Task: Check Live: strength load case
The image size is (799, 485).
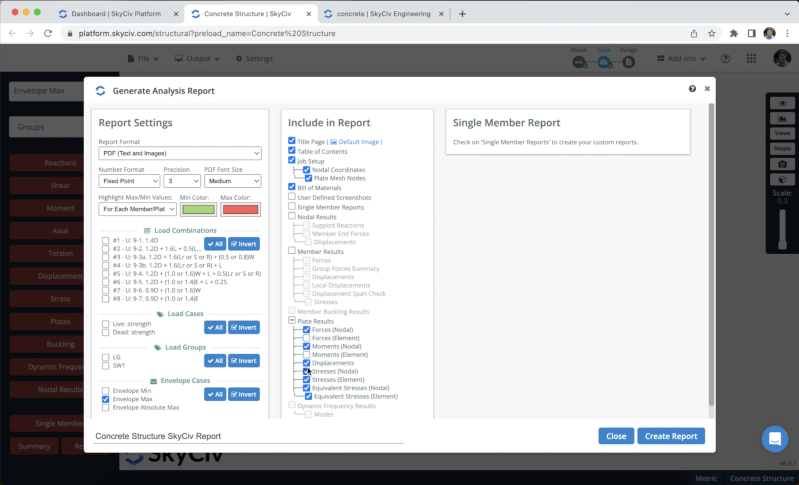Action: (105, 324)
